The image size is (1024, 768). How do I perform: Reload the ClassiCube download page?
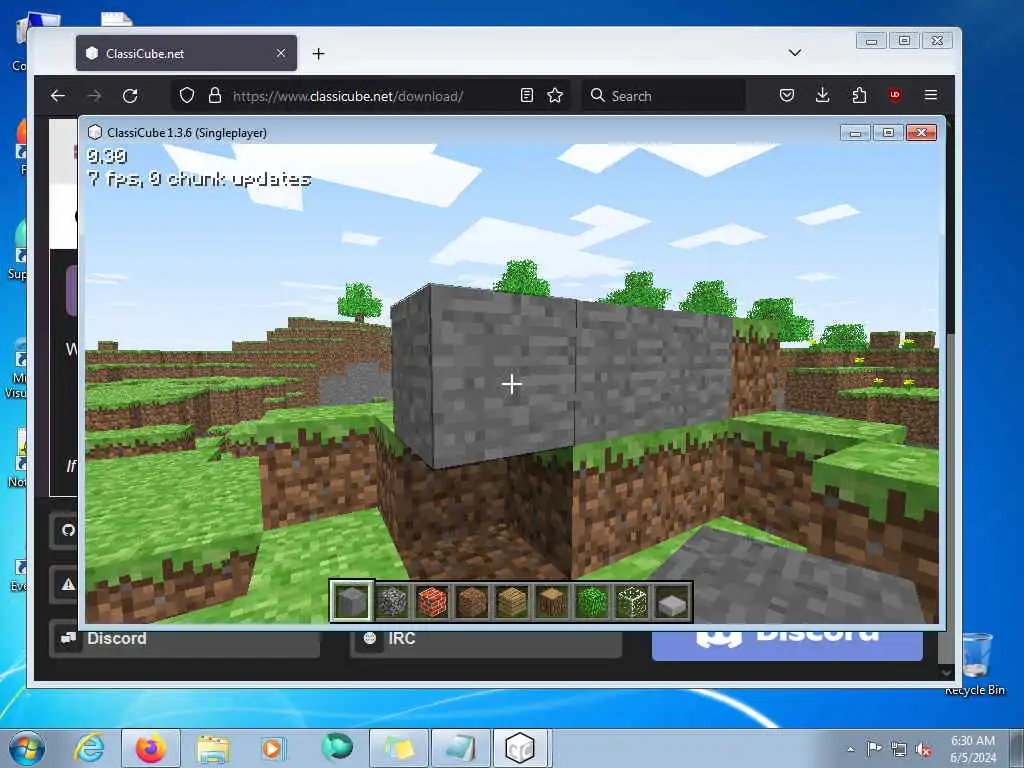pyautogui.click(x=130, y=96)
